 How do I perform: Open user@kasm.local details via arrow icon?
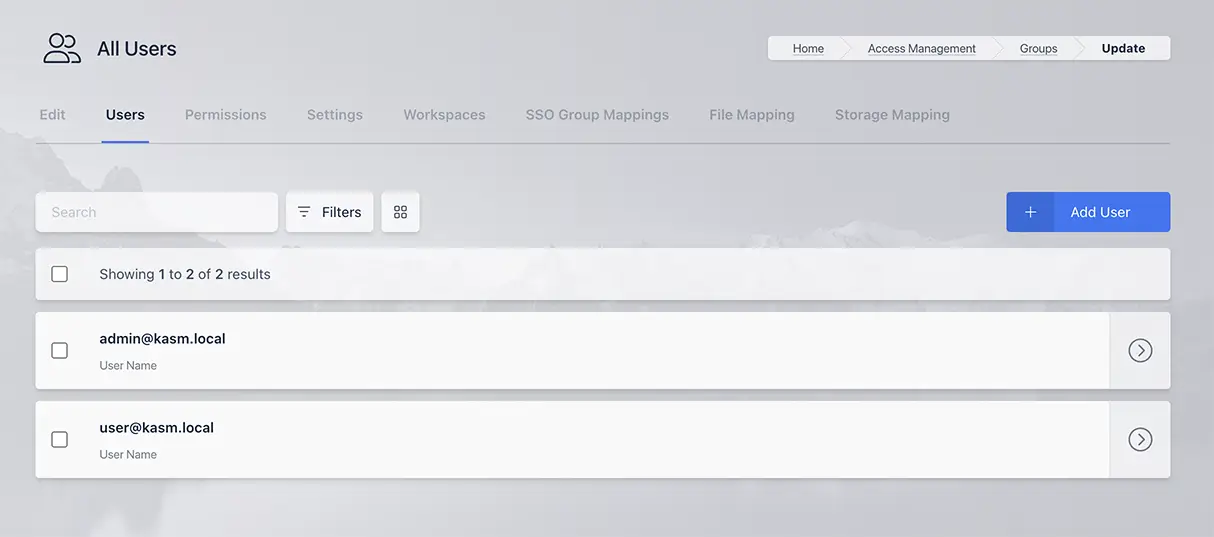click(x=1140, y=439)
